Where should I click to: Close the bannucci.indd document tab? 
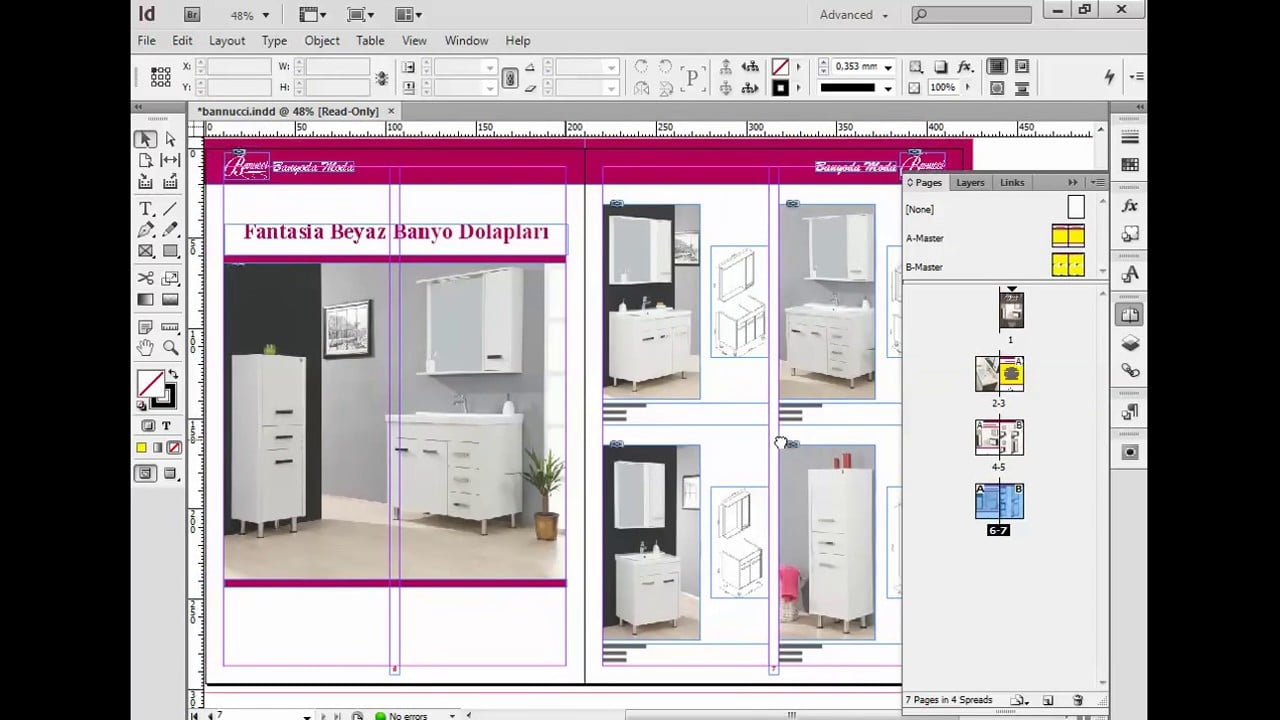point(391,111)
